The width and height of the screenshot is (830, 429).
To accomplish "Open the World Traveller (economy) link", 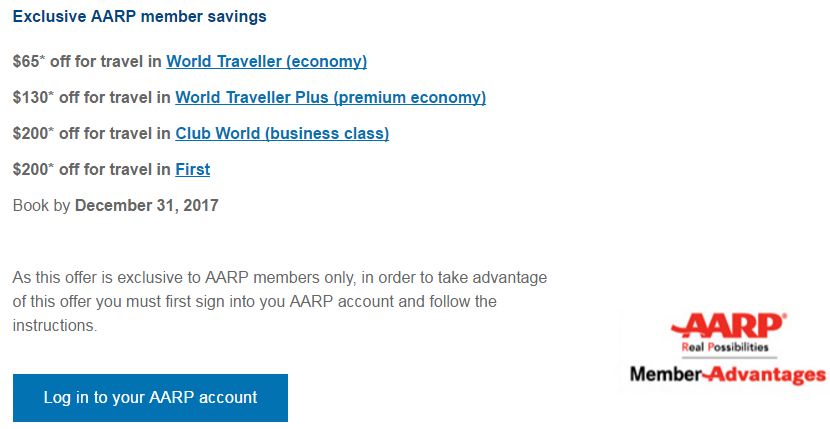I will click(x=266, y=62).
